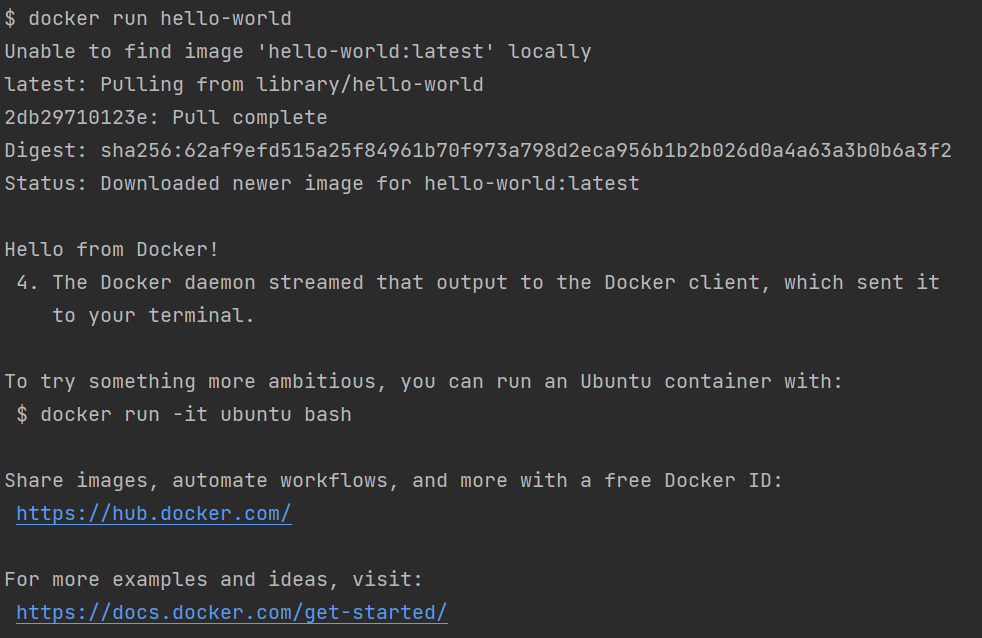Click the 'For more examples and ideas' line
The height and width of the screenshot is (638, 982).
coord(214,580)
